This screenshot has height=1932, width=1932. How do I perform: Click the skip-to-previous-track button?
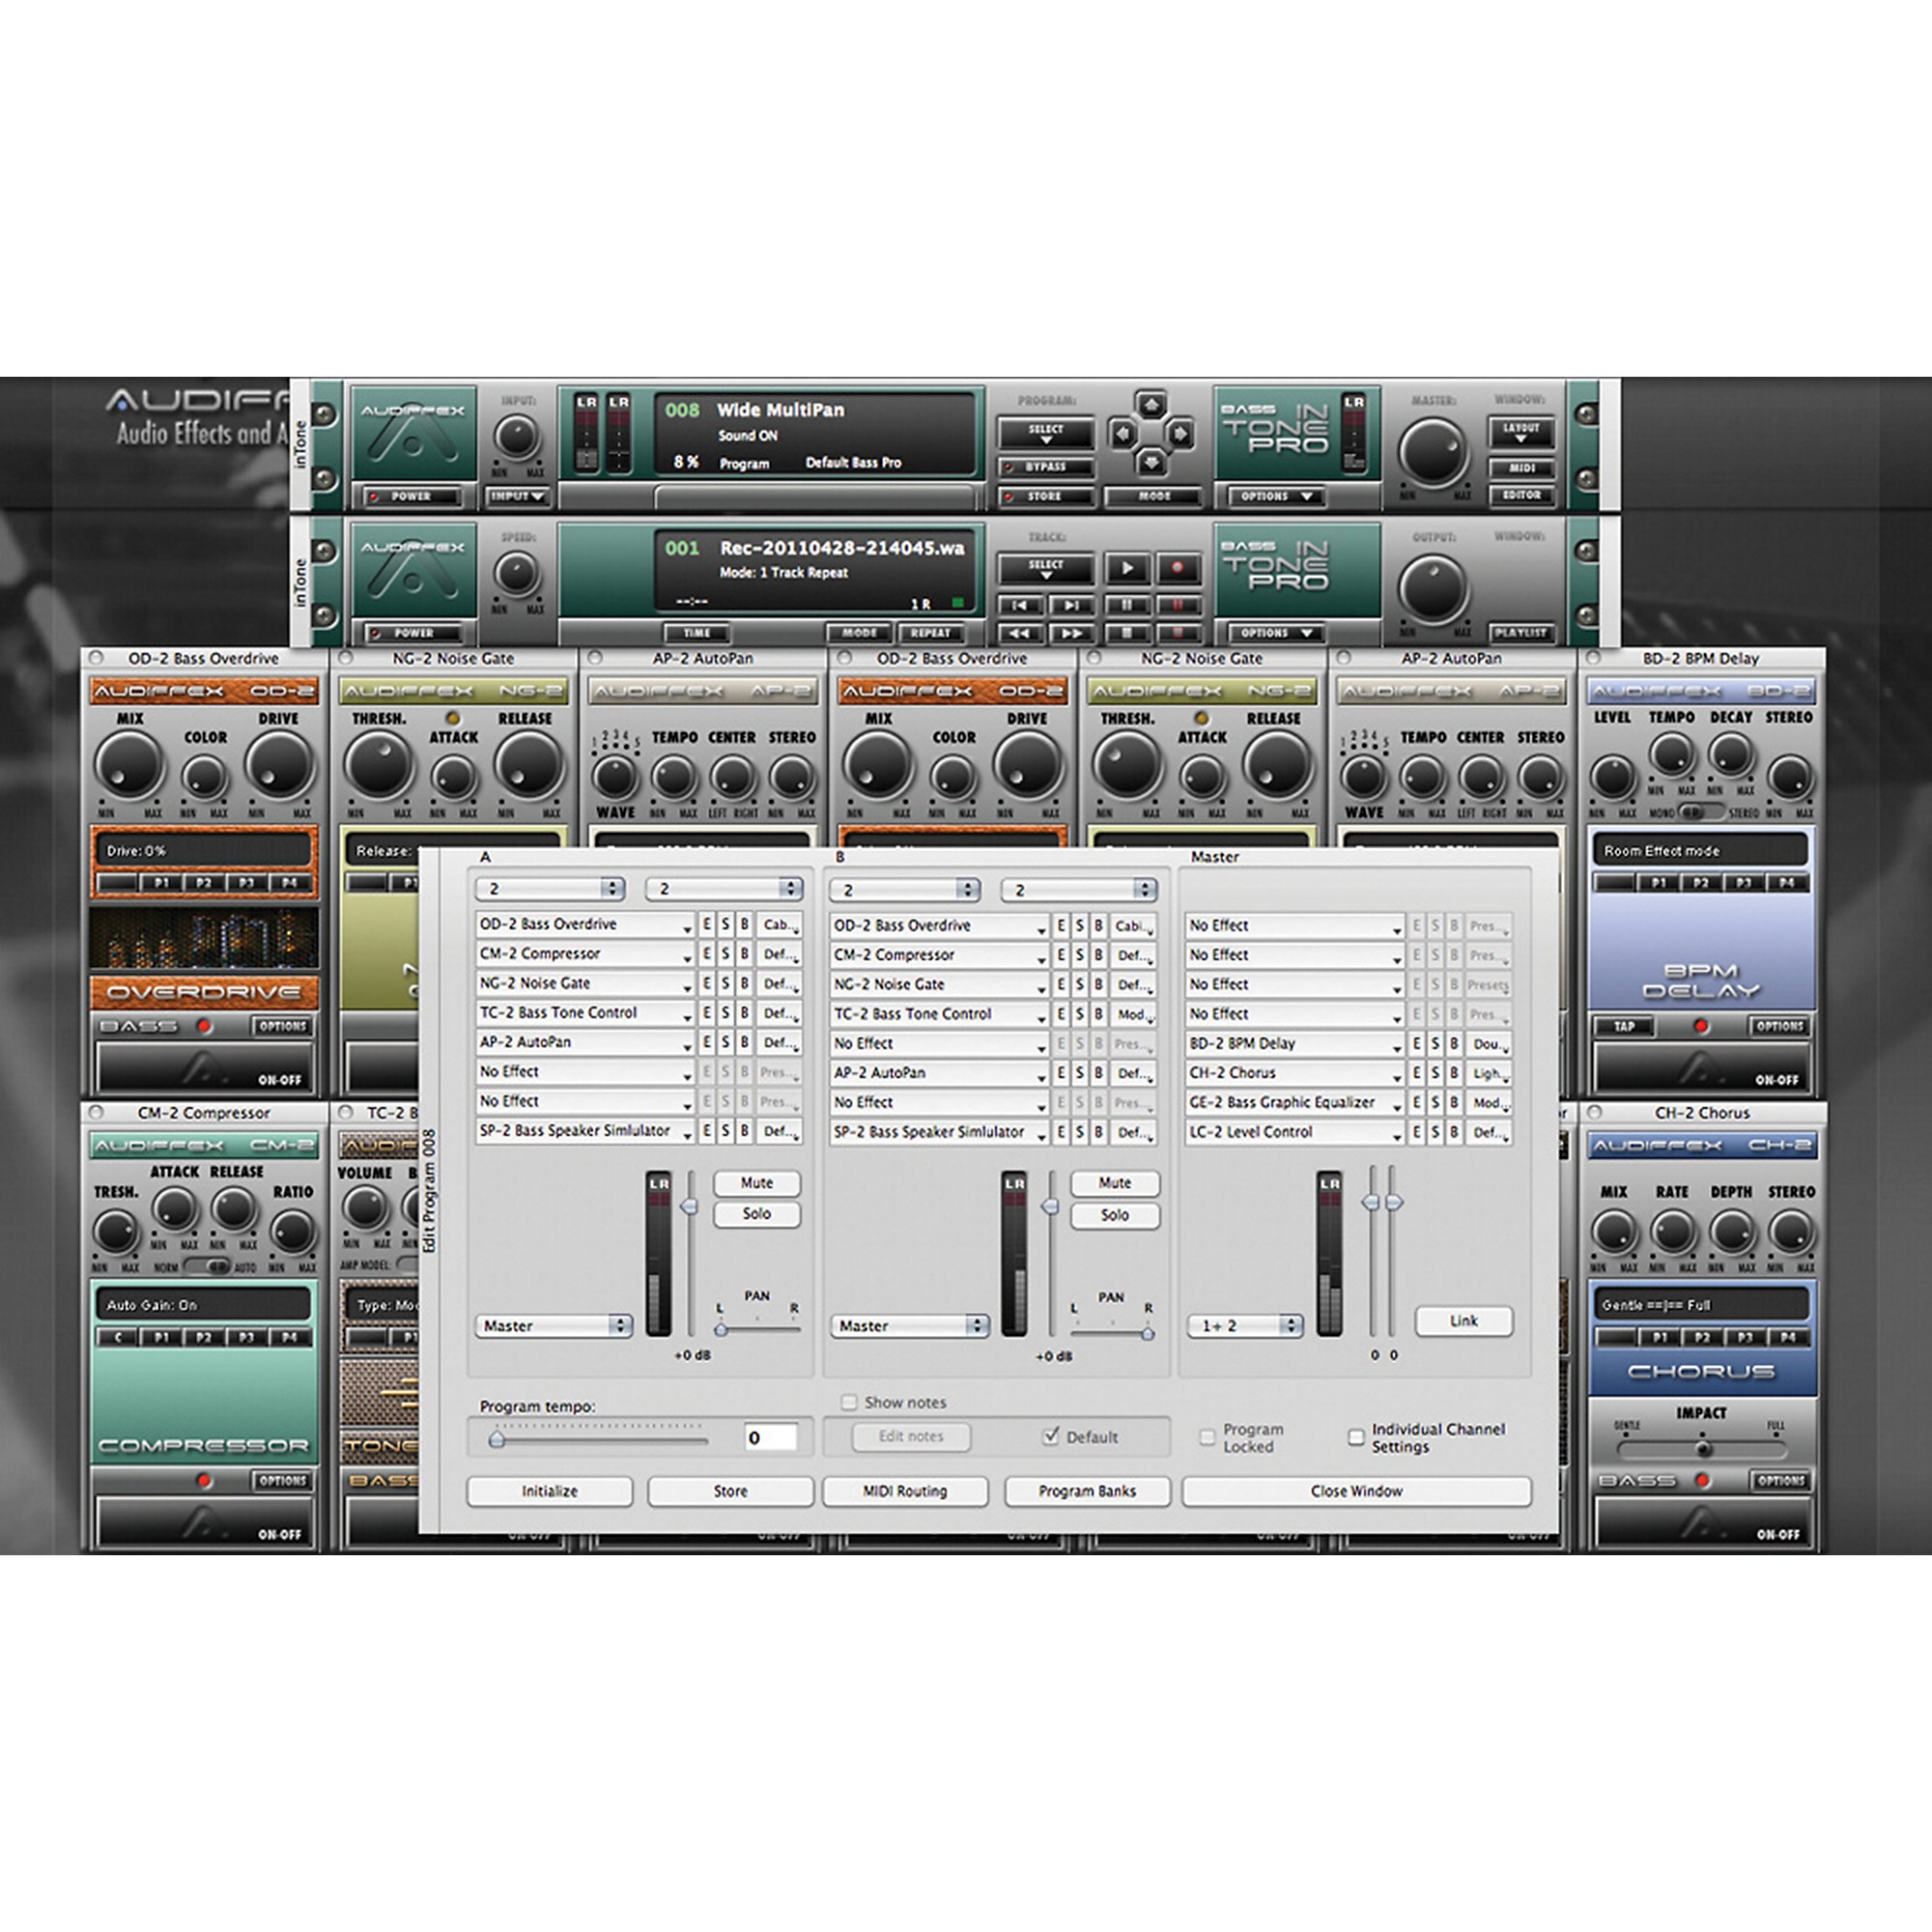click(x=1019, y=605)
